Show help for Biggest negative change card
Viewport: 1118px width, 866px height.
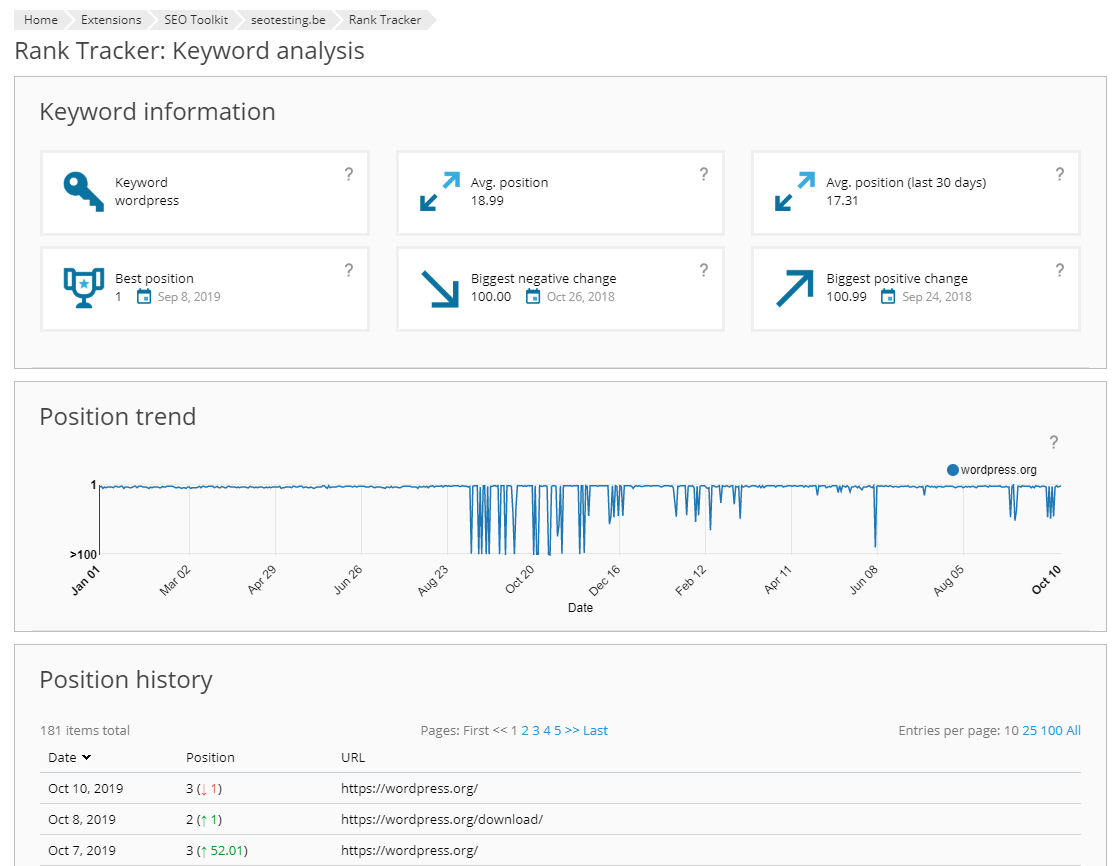(704, 270)
